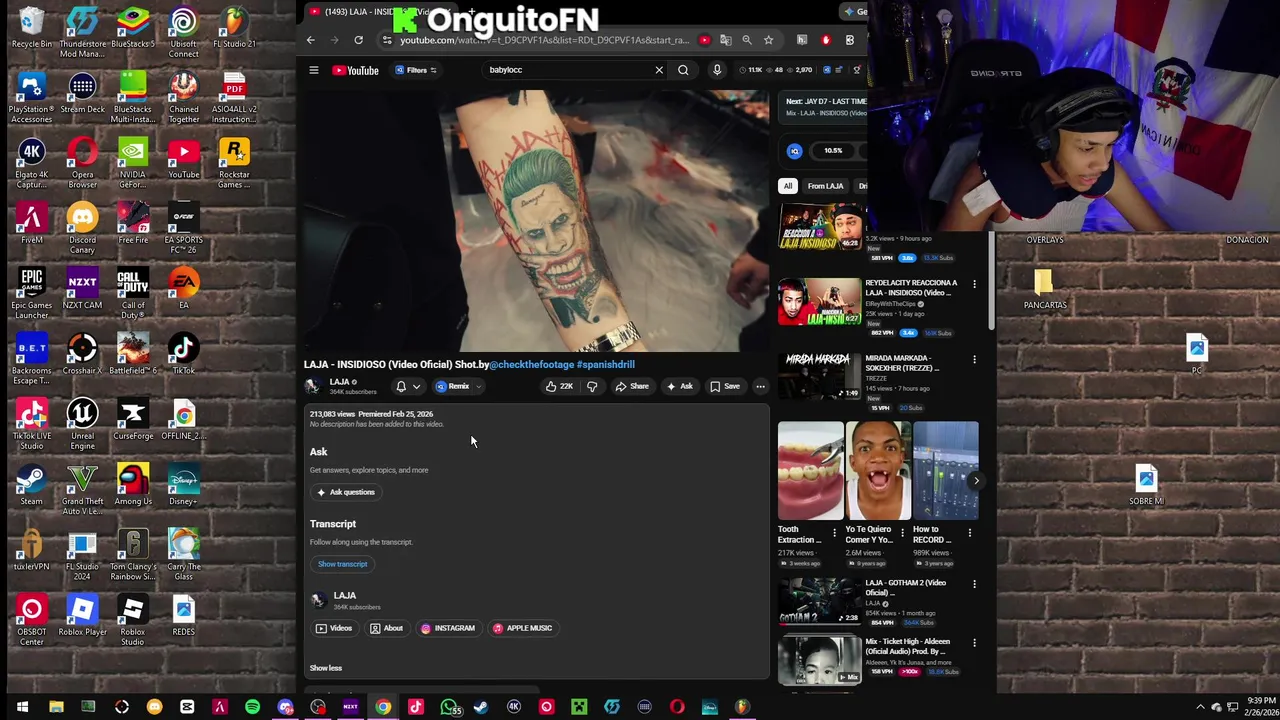Like the video with 22K thumbs up
This screenshot has height=720, width=1280.
pyautogui.click(x=559, y=386)
